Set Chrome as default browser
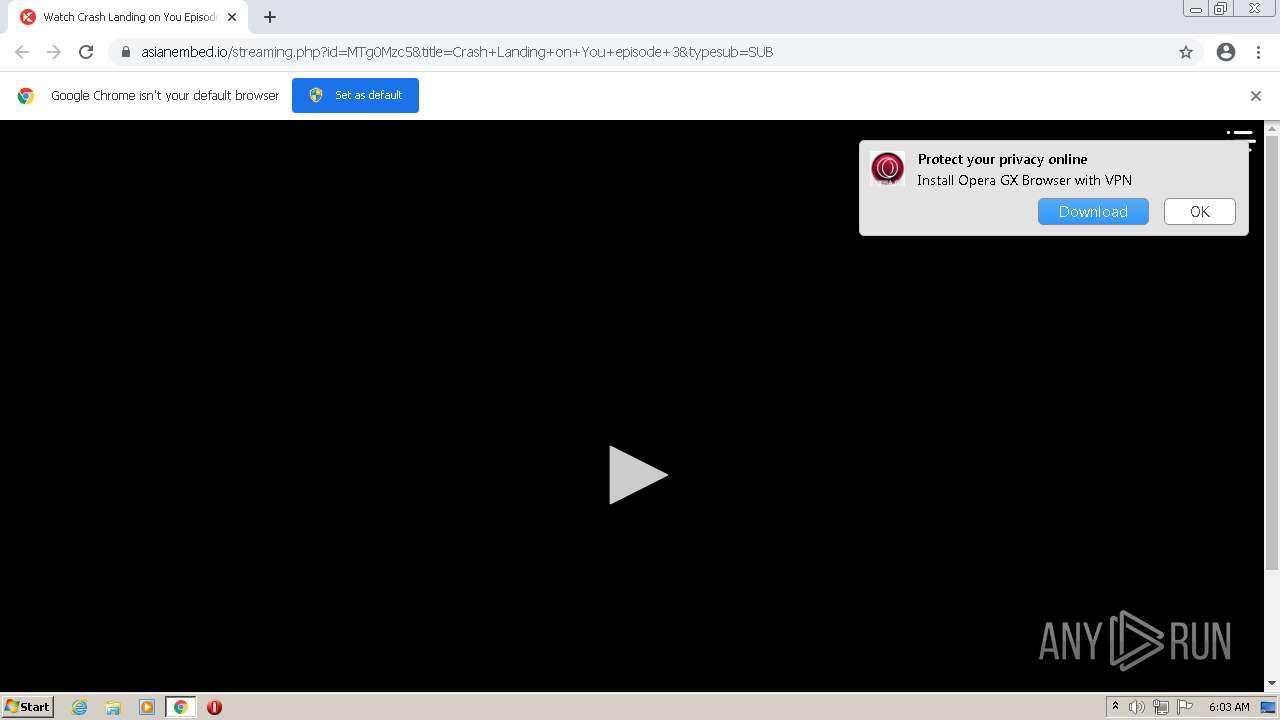 tap(355, 95)
